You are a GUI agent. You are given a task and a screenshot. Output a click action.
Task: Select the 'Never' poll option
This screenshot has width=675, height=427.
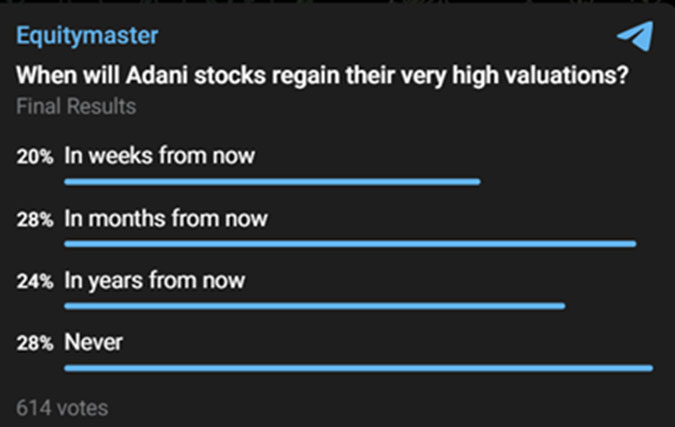93,343
